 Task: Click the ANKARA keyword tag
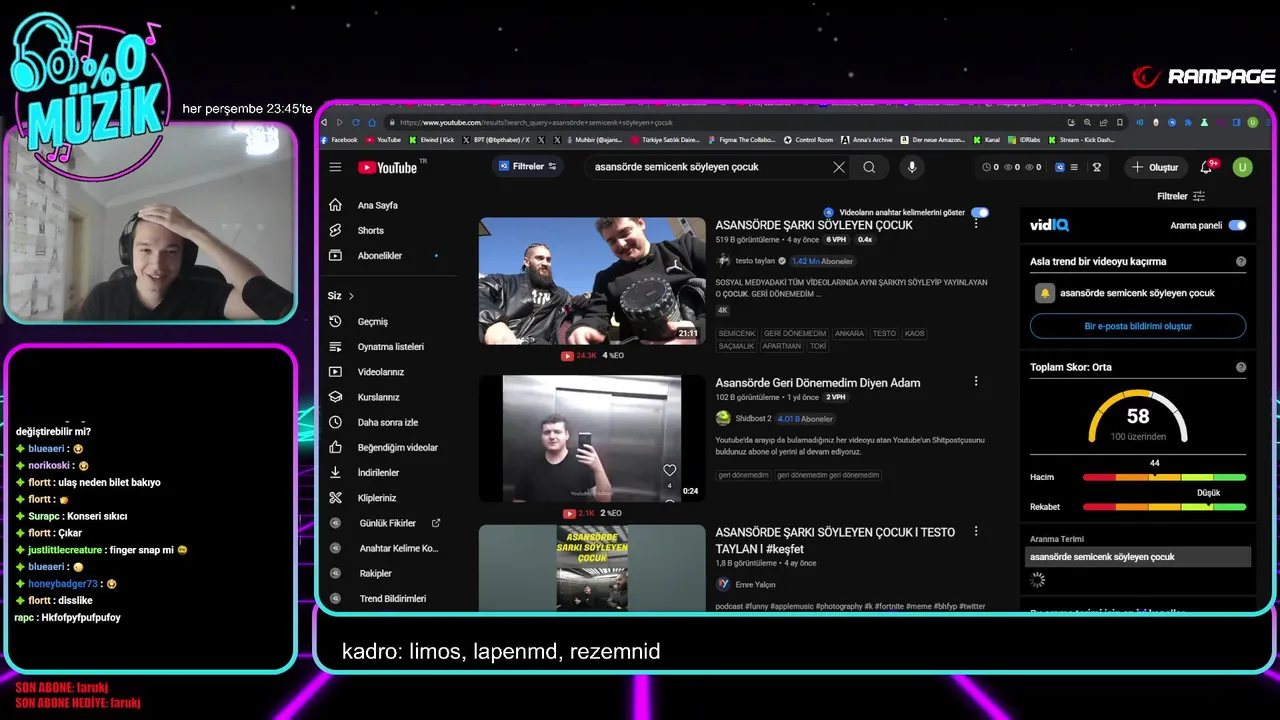[849, 333]
